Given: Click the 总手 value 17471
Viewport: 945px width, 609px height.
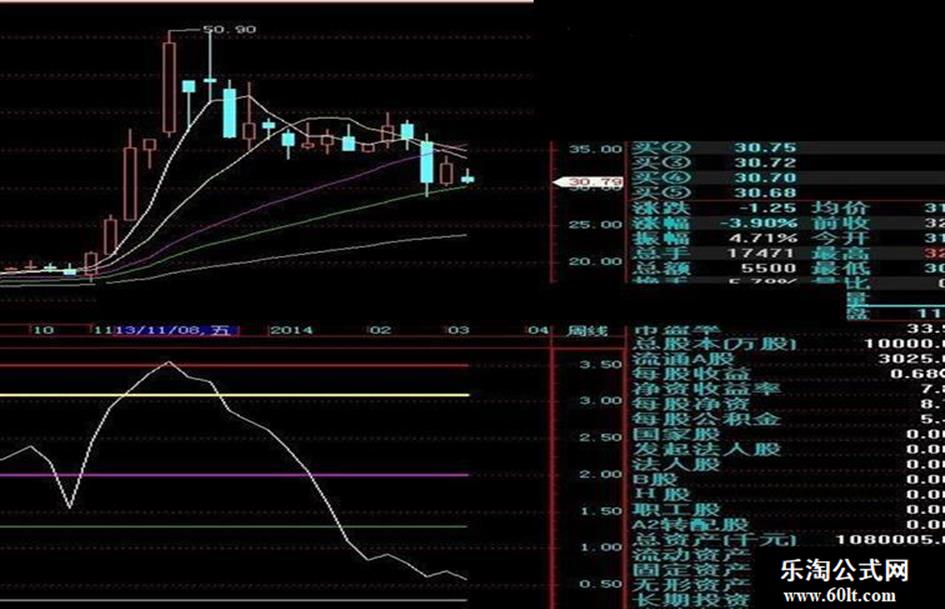Looking at the screenshot, I should tap(761, 253).
